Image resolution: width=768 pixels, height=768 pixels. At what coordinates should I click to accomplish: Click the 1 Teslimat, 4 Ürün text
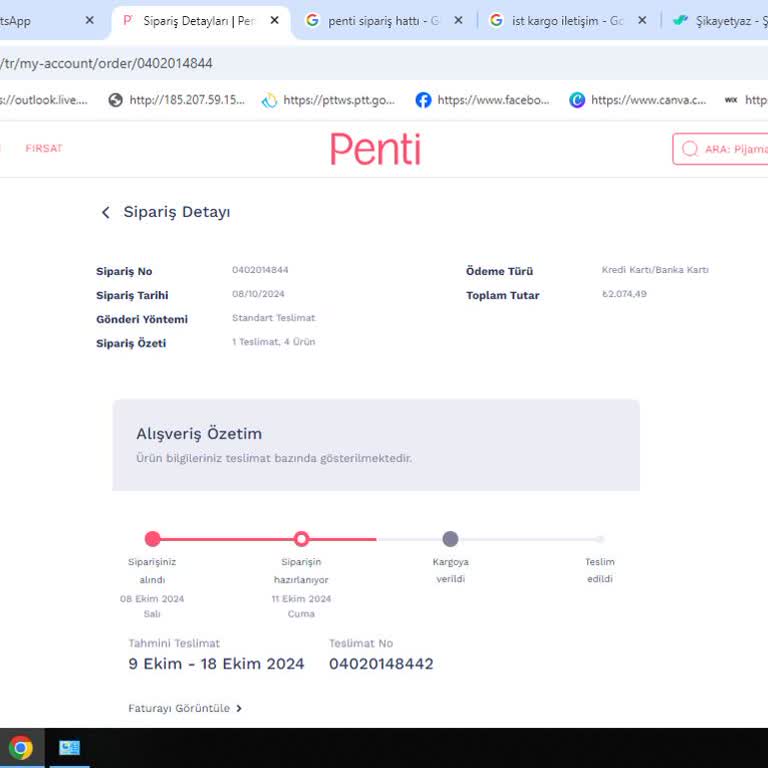click(273, 342)
